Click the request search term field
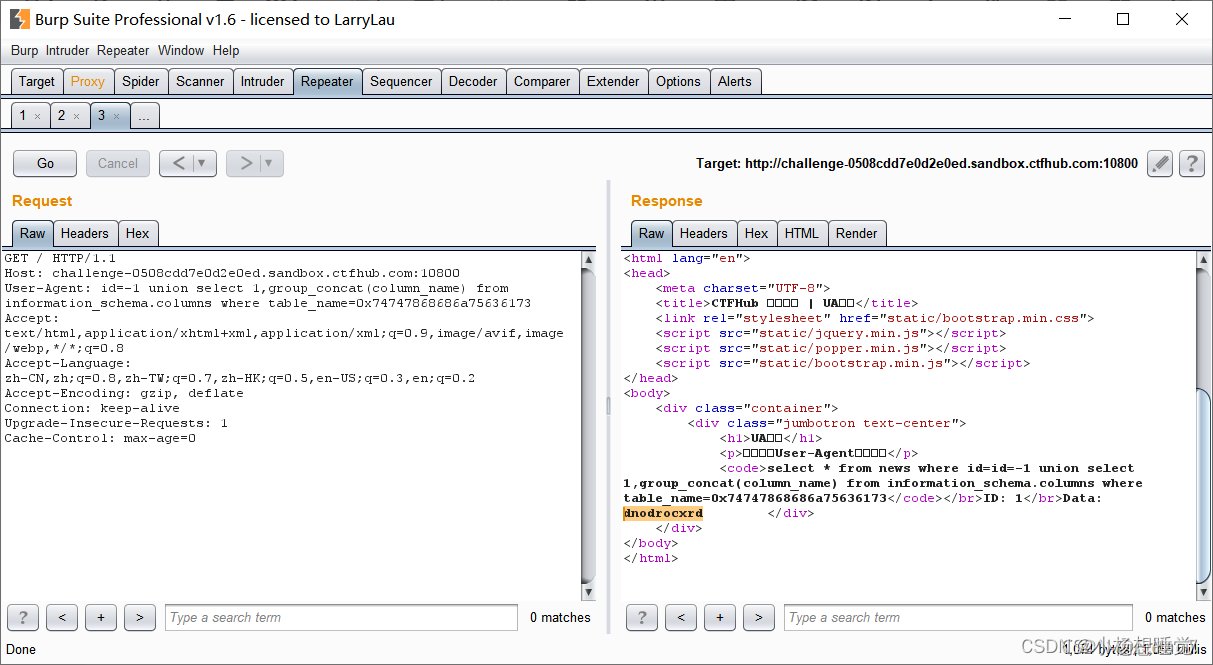Image resolution: width=1213 pixels, height=665 pixels. pyautogui.click(x=342, y=617)
